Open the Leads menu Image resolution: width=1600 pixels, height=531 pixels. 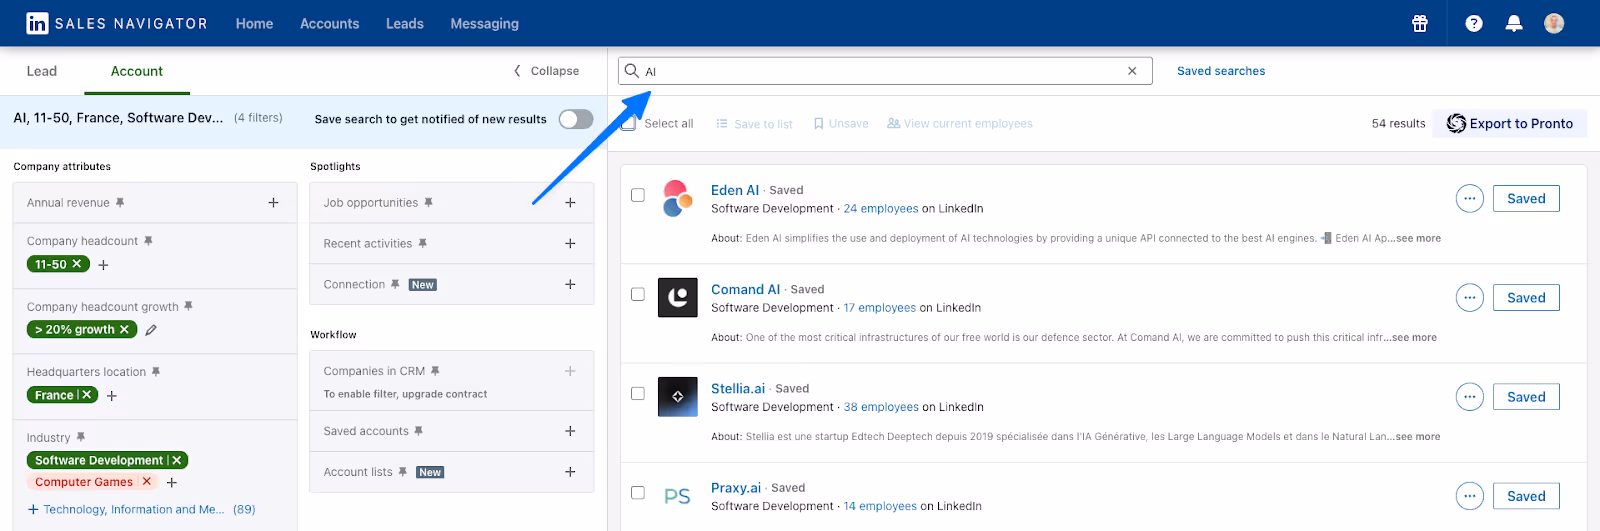click(405, 23)
